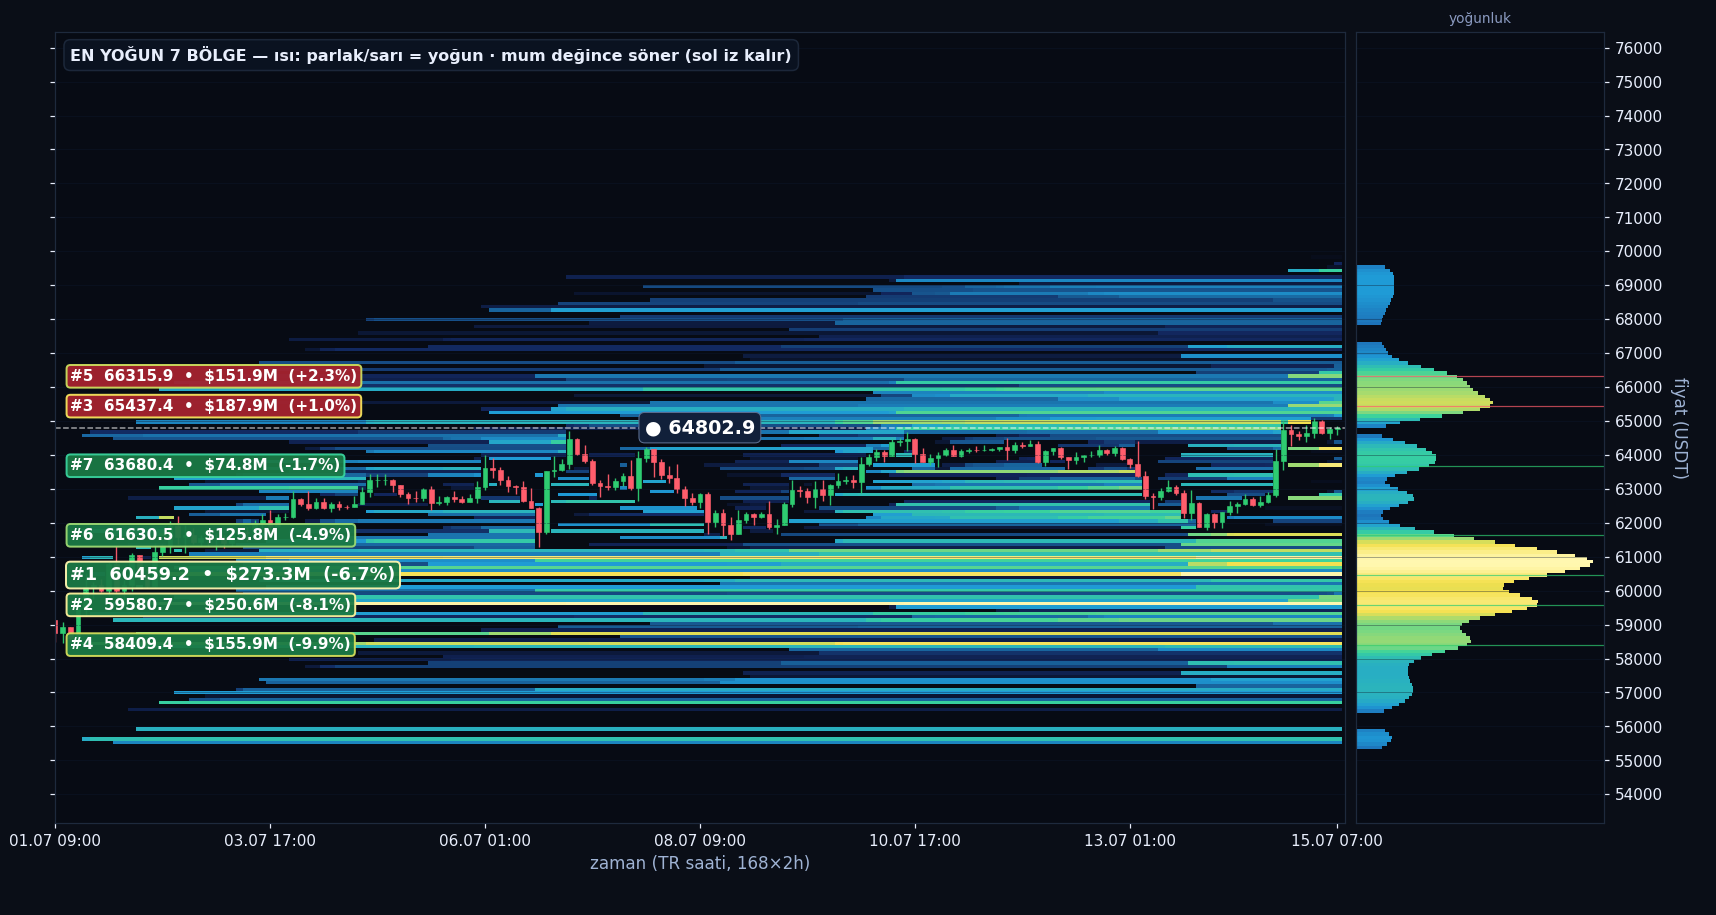The width and height of the screenshot is (1716, 915).
Task: Click the 01.07 09:00 time tick
Action: point(55,841)
